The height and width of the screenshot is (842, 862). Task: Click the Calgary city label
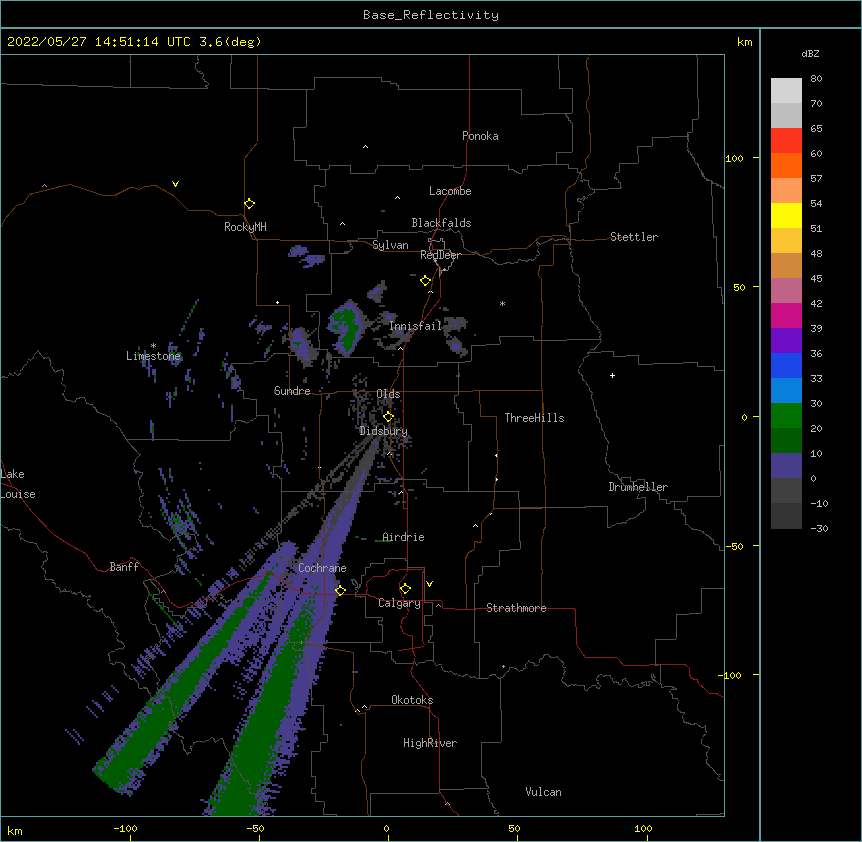click(x=399, y=603)
